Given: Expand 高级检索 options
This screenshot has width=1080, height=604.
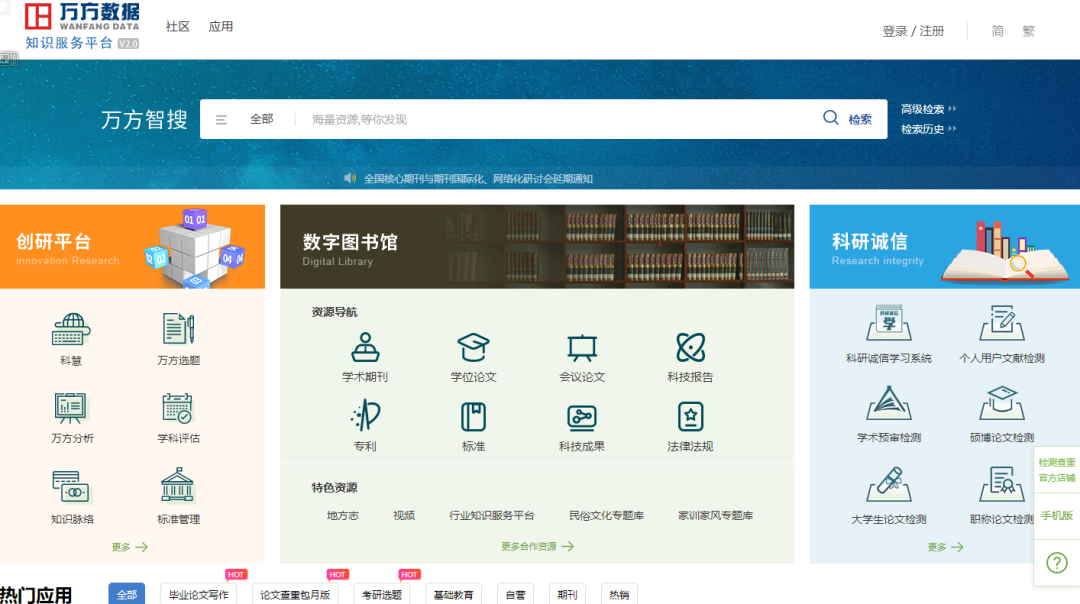Looking at the screenshot, I should (x=925, y=108).
